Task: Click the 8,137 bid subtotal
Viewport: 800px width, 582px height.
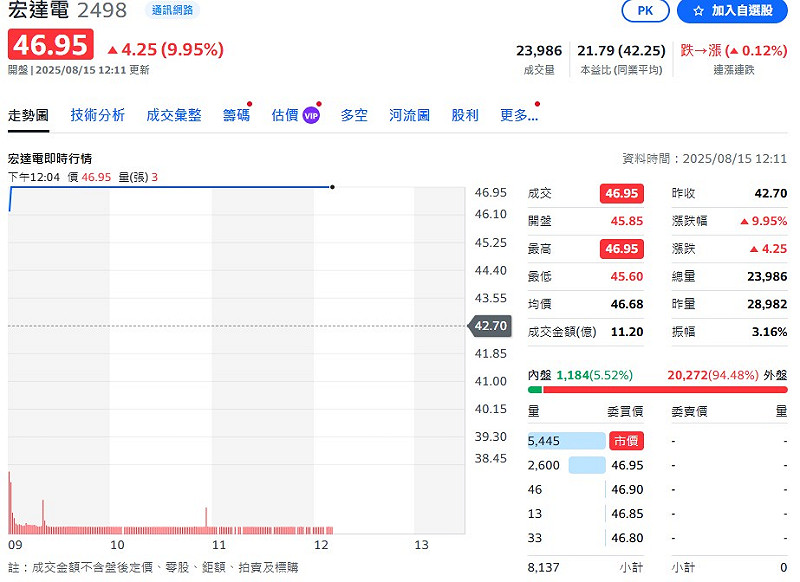Action: 543,568
